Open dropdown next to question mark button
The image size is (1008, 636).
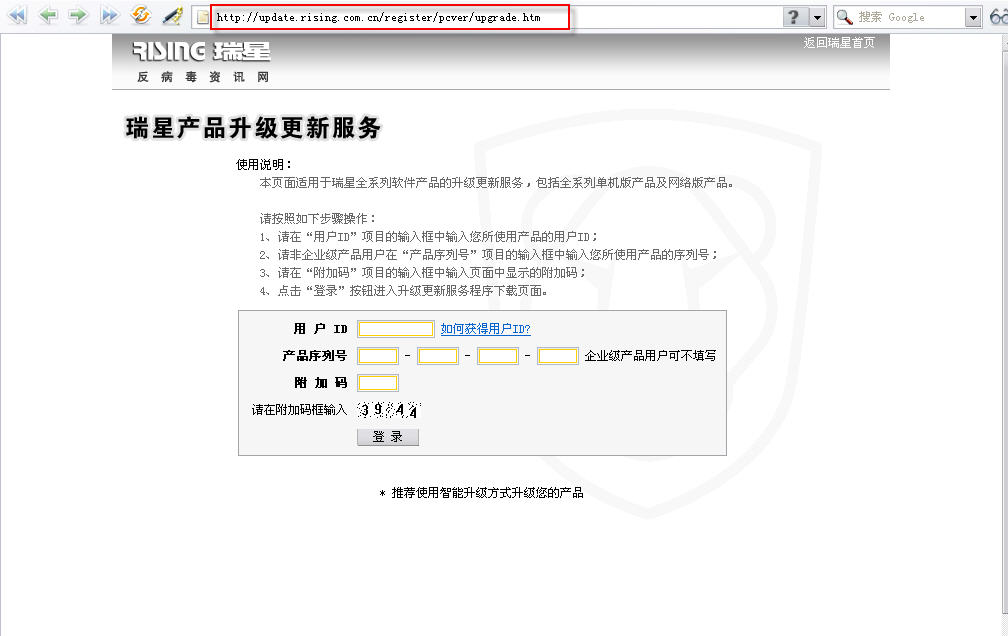817,17
